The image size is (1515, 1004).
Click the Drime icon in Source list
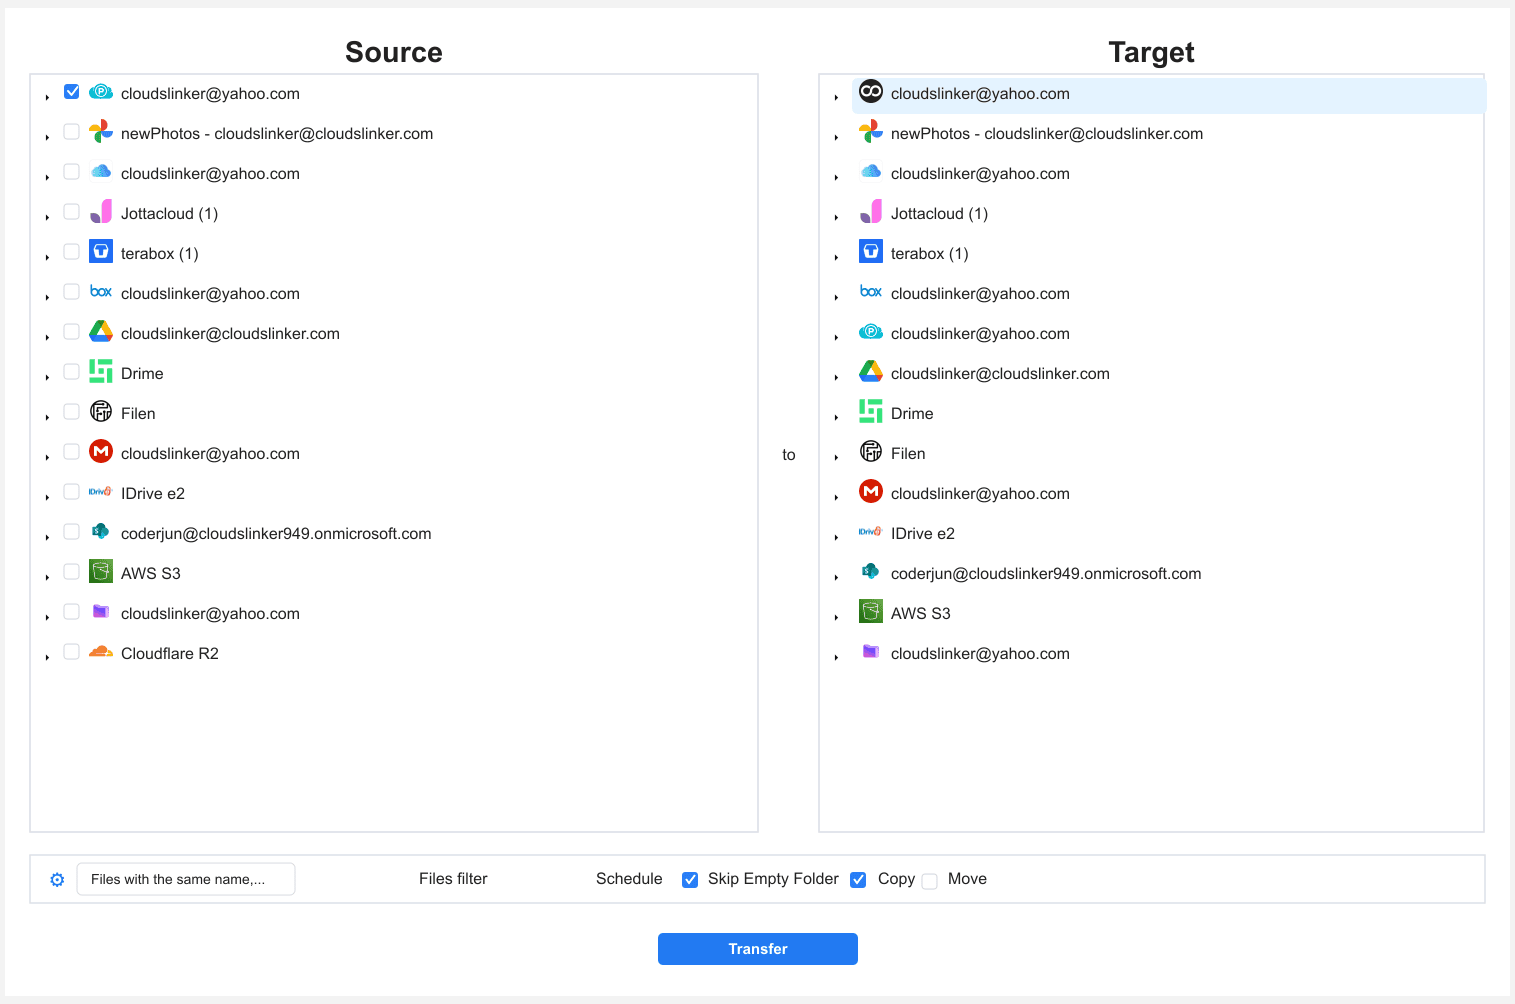point(101,371)
